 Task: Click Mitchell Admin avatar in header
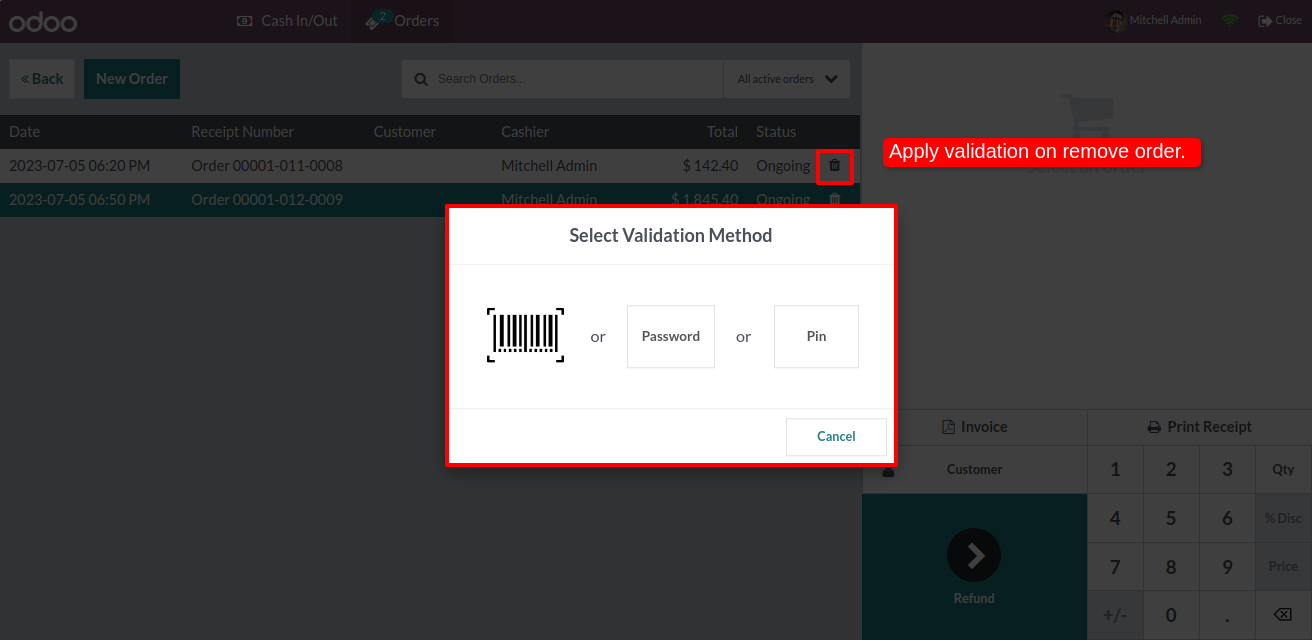(1116, 21)
